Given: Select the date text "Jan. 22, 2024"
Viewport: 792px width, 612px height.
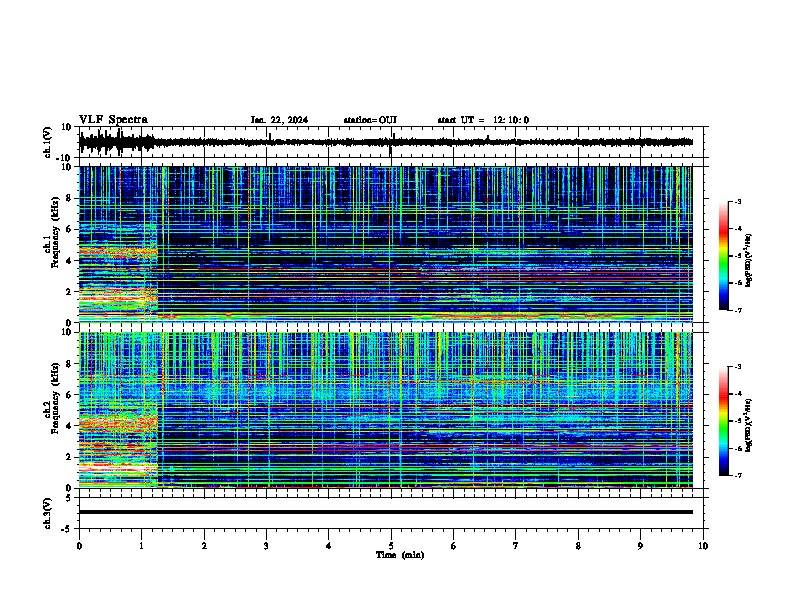Looking at the screenshot, I should click(279, 120).
